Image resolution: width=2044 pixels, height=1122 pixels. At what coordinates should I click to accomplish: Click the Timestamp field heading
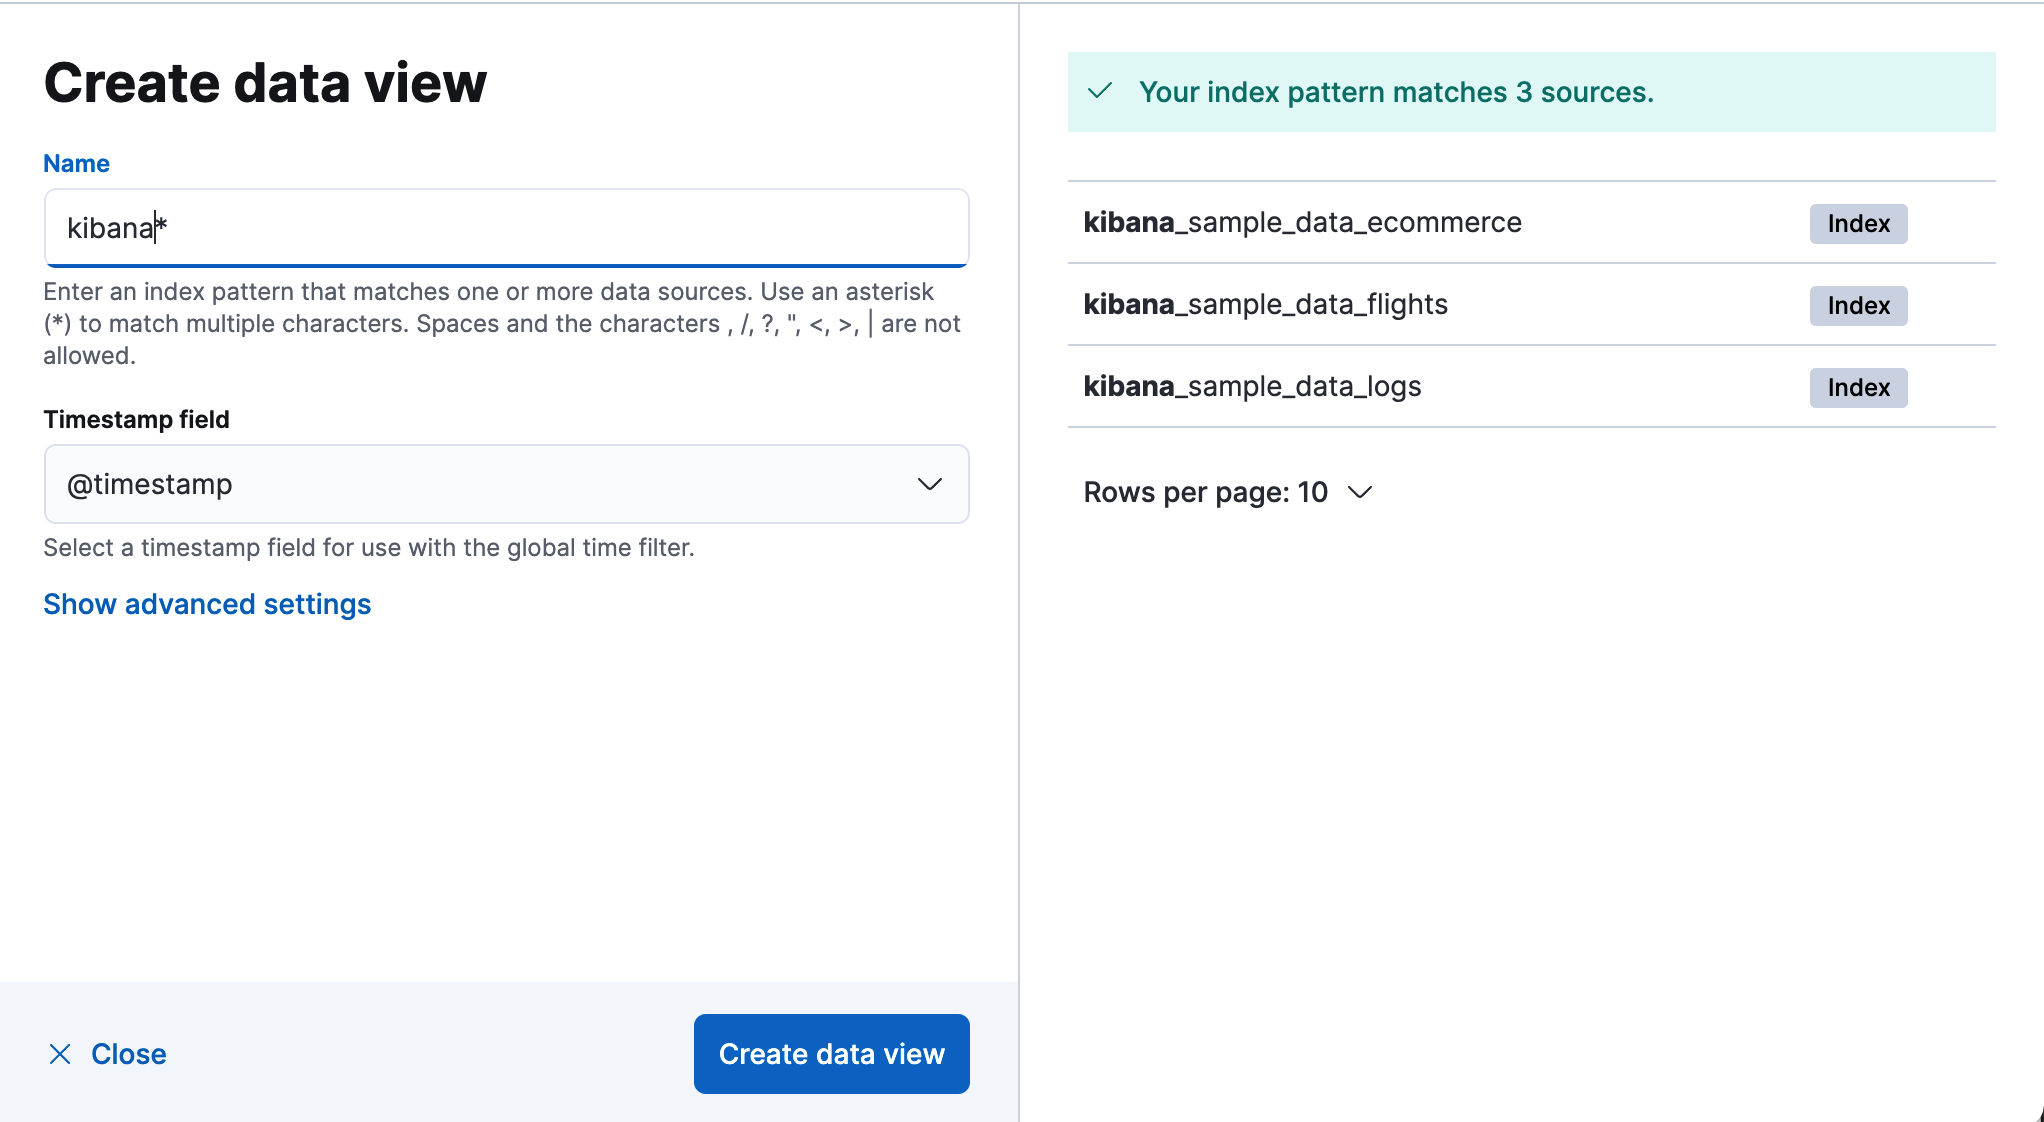coord(137,419)
